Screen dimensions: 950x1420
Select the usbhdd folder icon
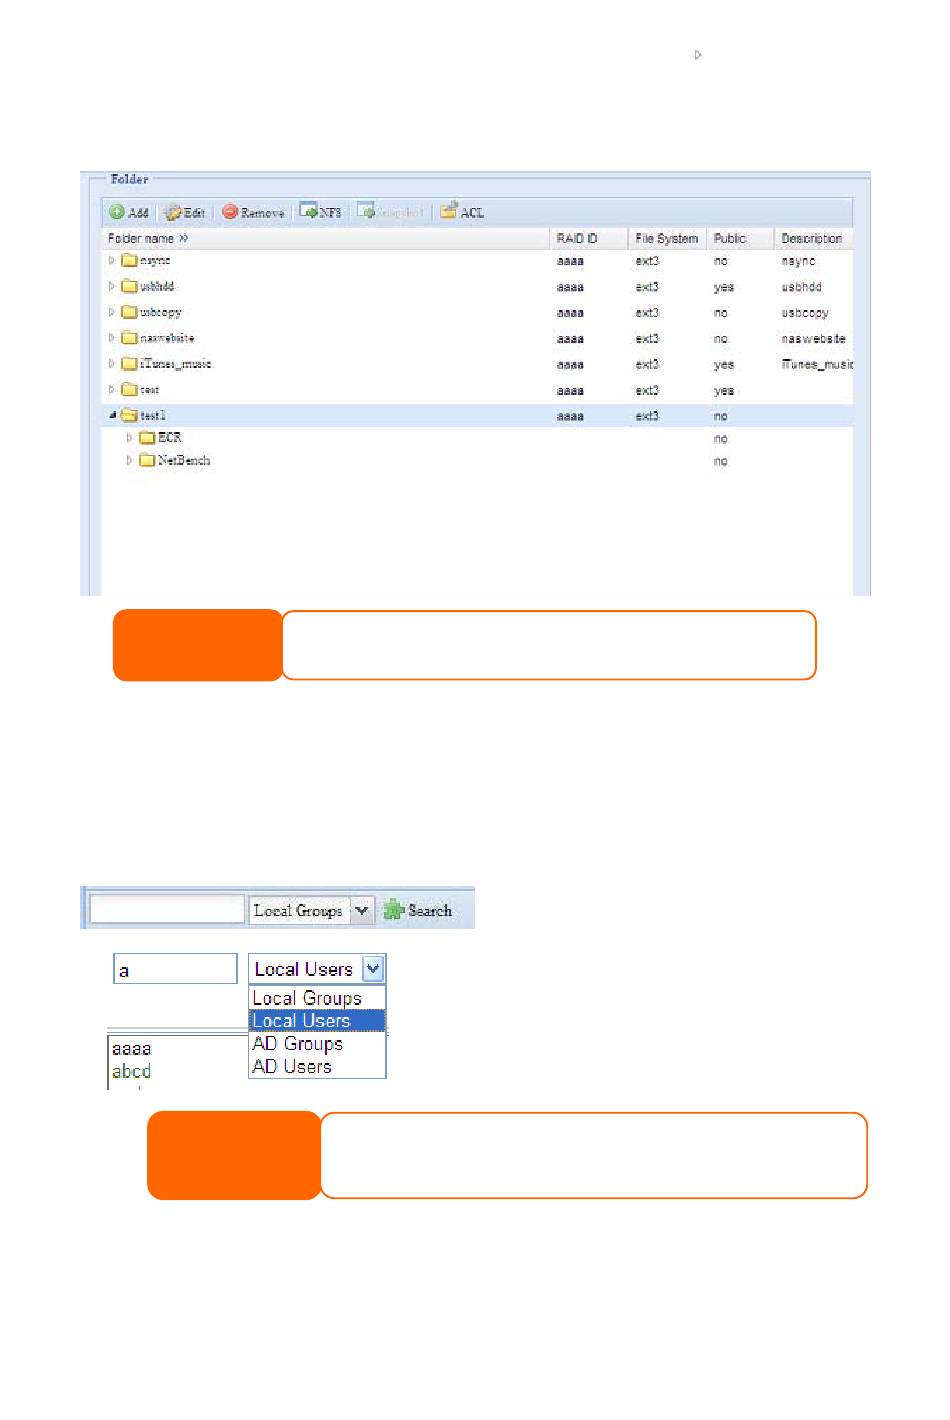click(129, 286)
